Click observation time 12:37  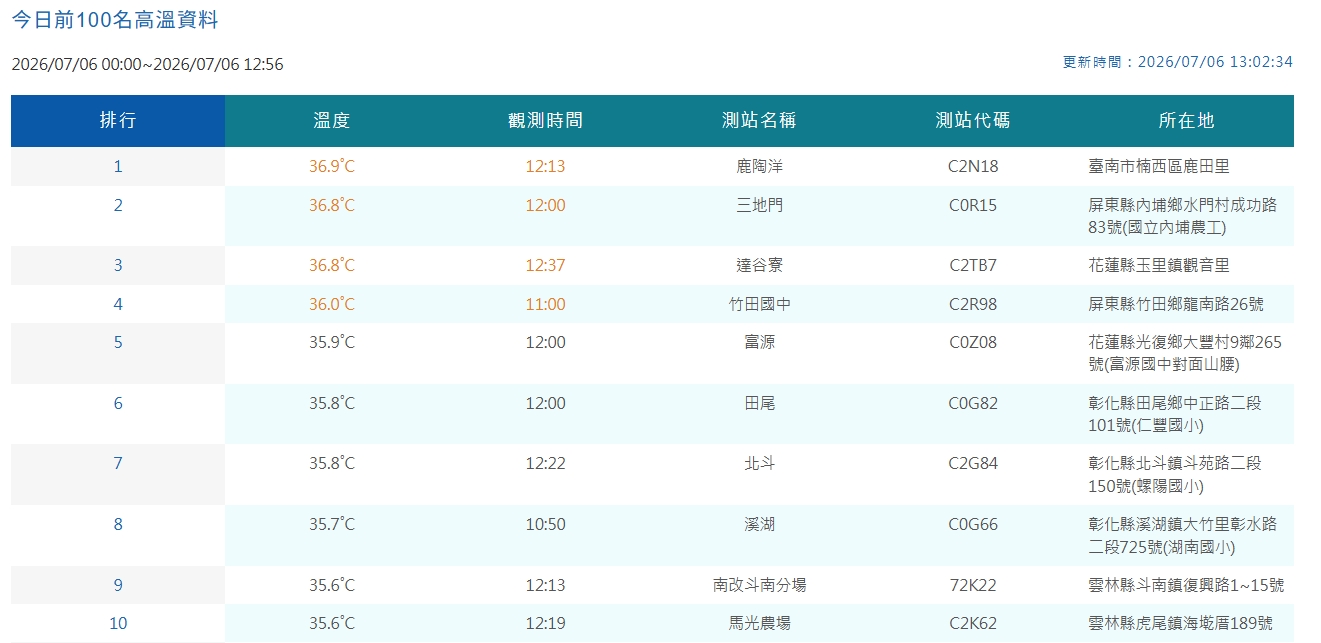[545, 265]
